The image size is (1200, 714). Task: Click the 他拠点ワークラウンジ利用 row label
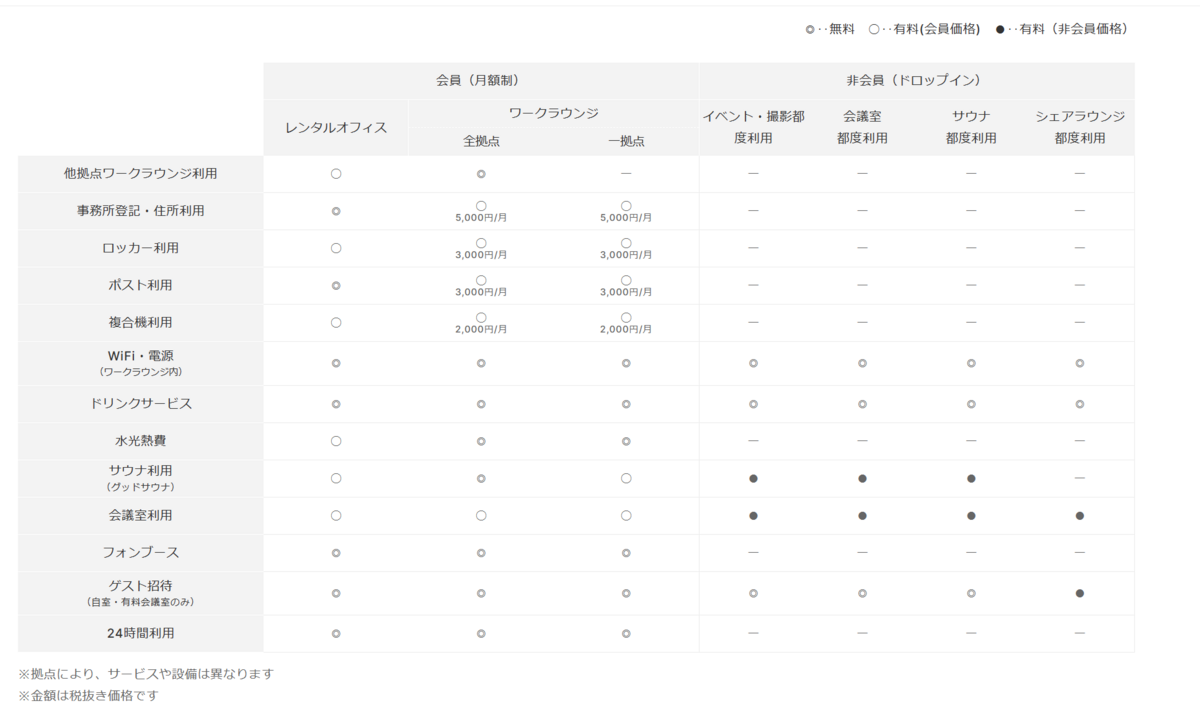140,173
